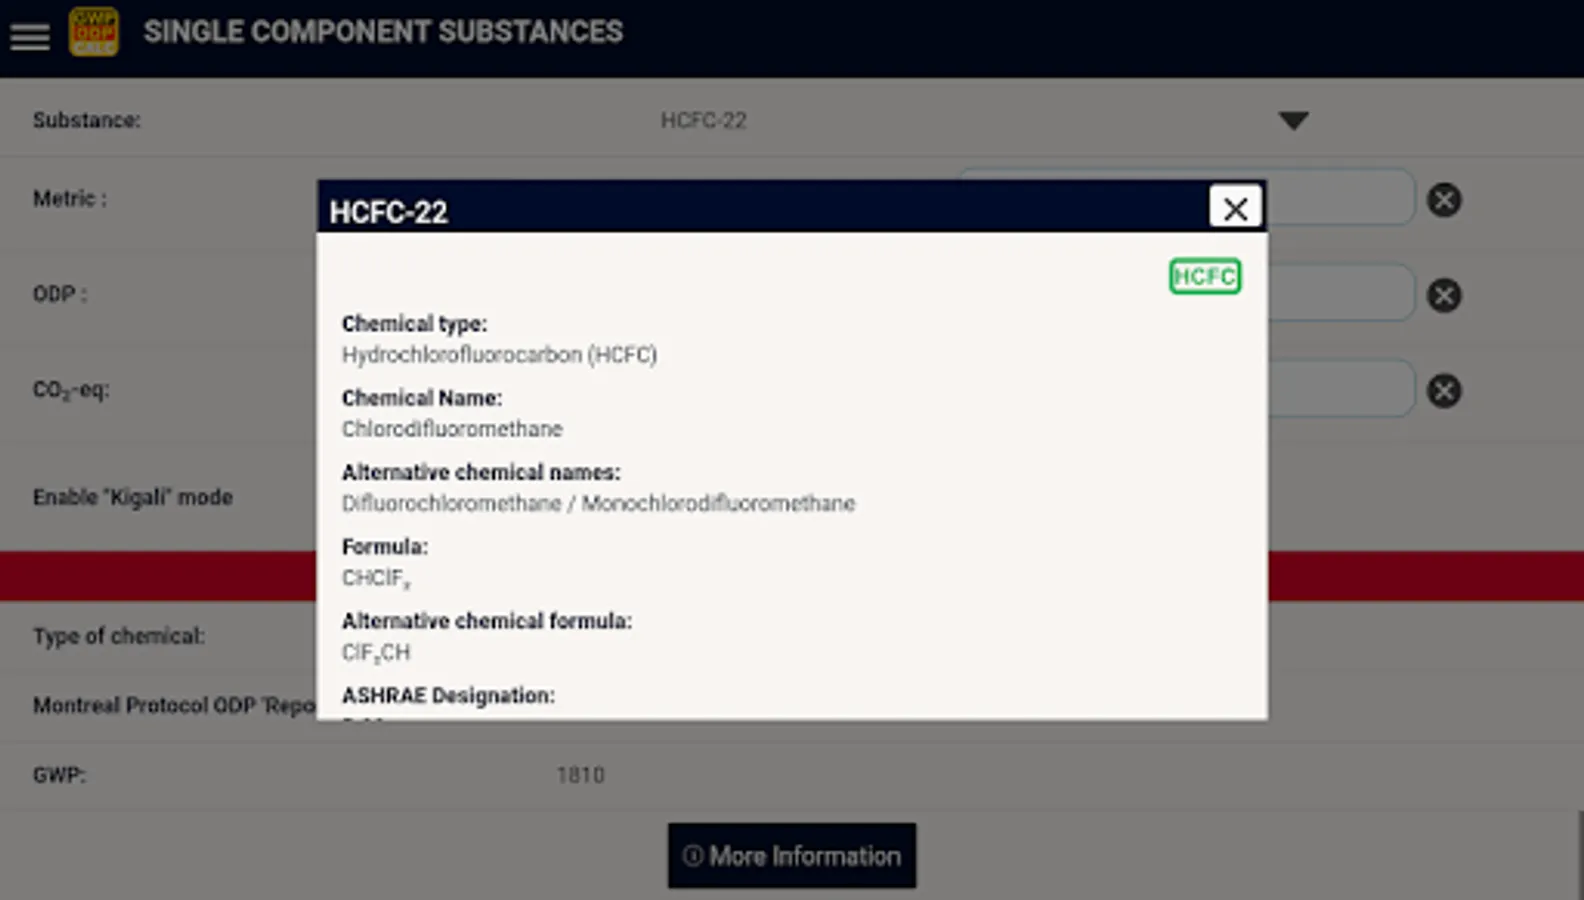This screenshot has height=900, width=1584.
Task: Click the GWP ODP Calc app logo
Action: click(93, 32)
